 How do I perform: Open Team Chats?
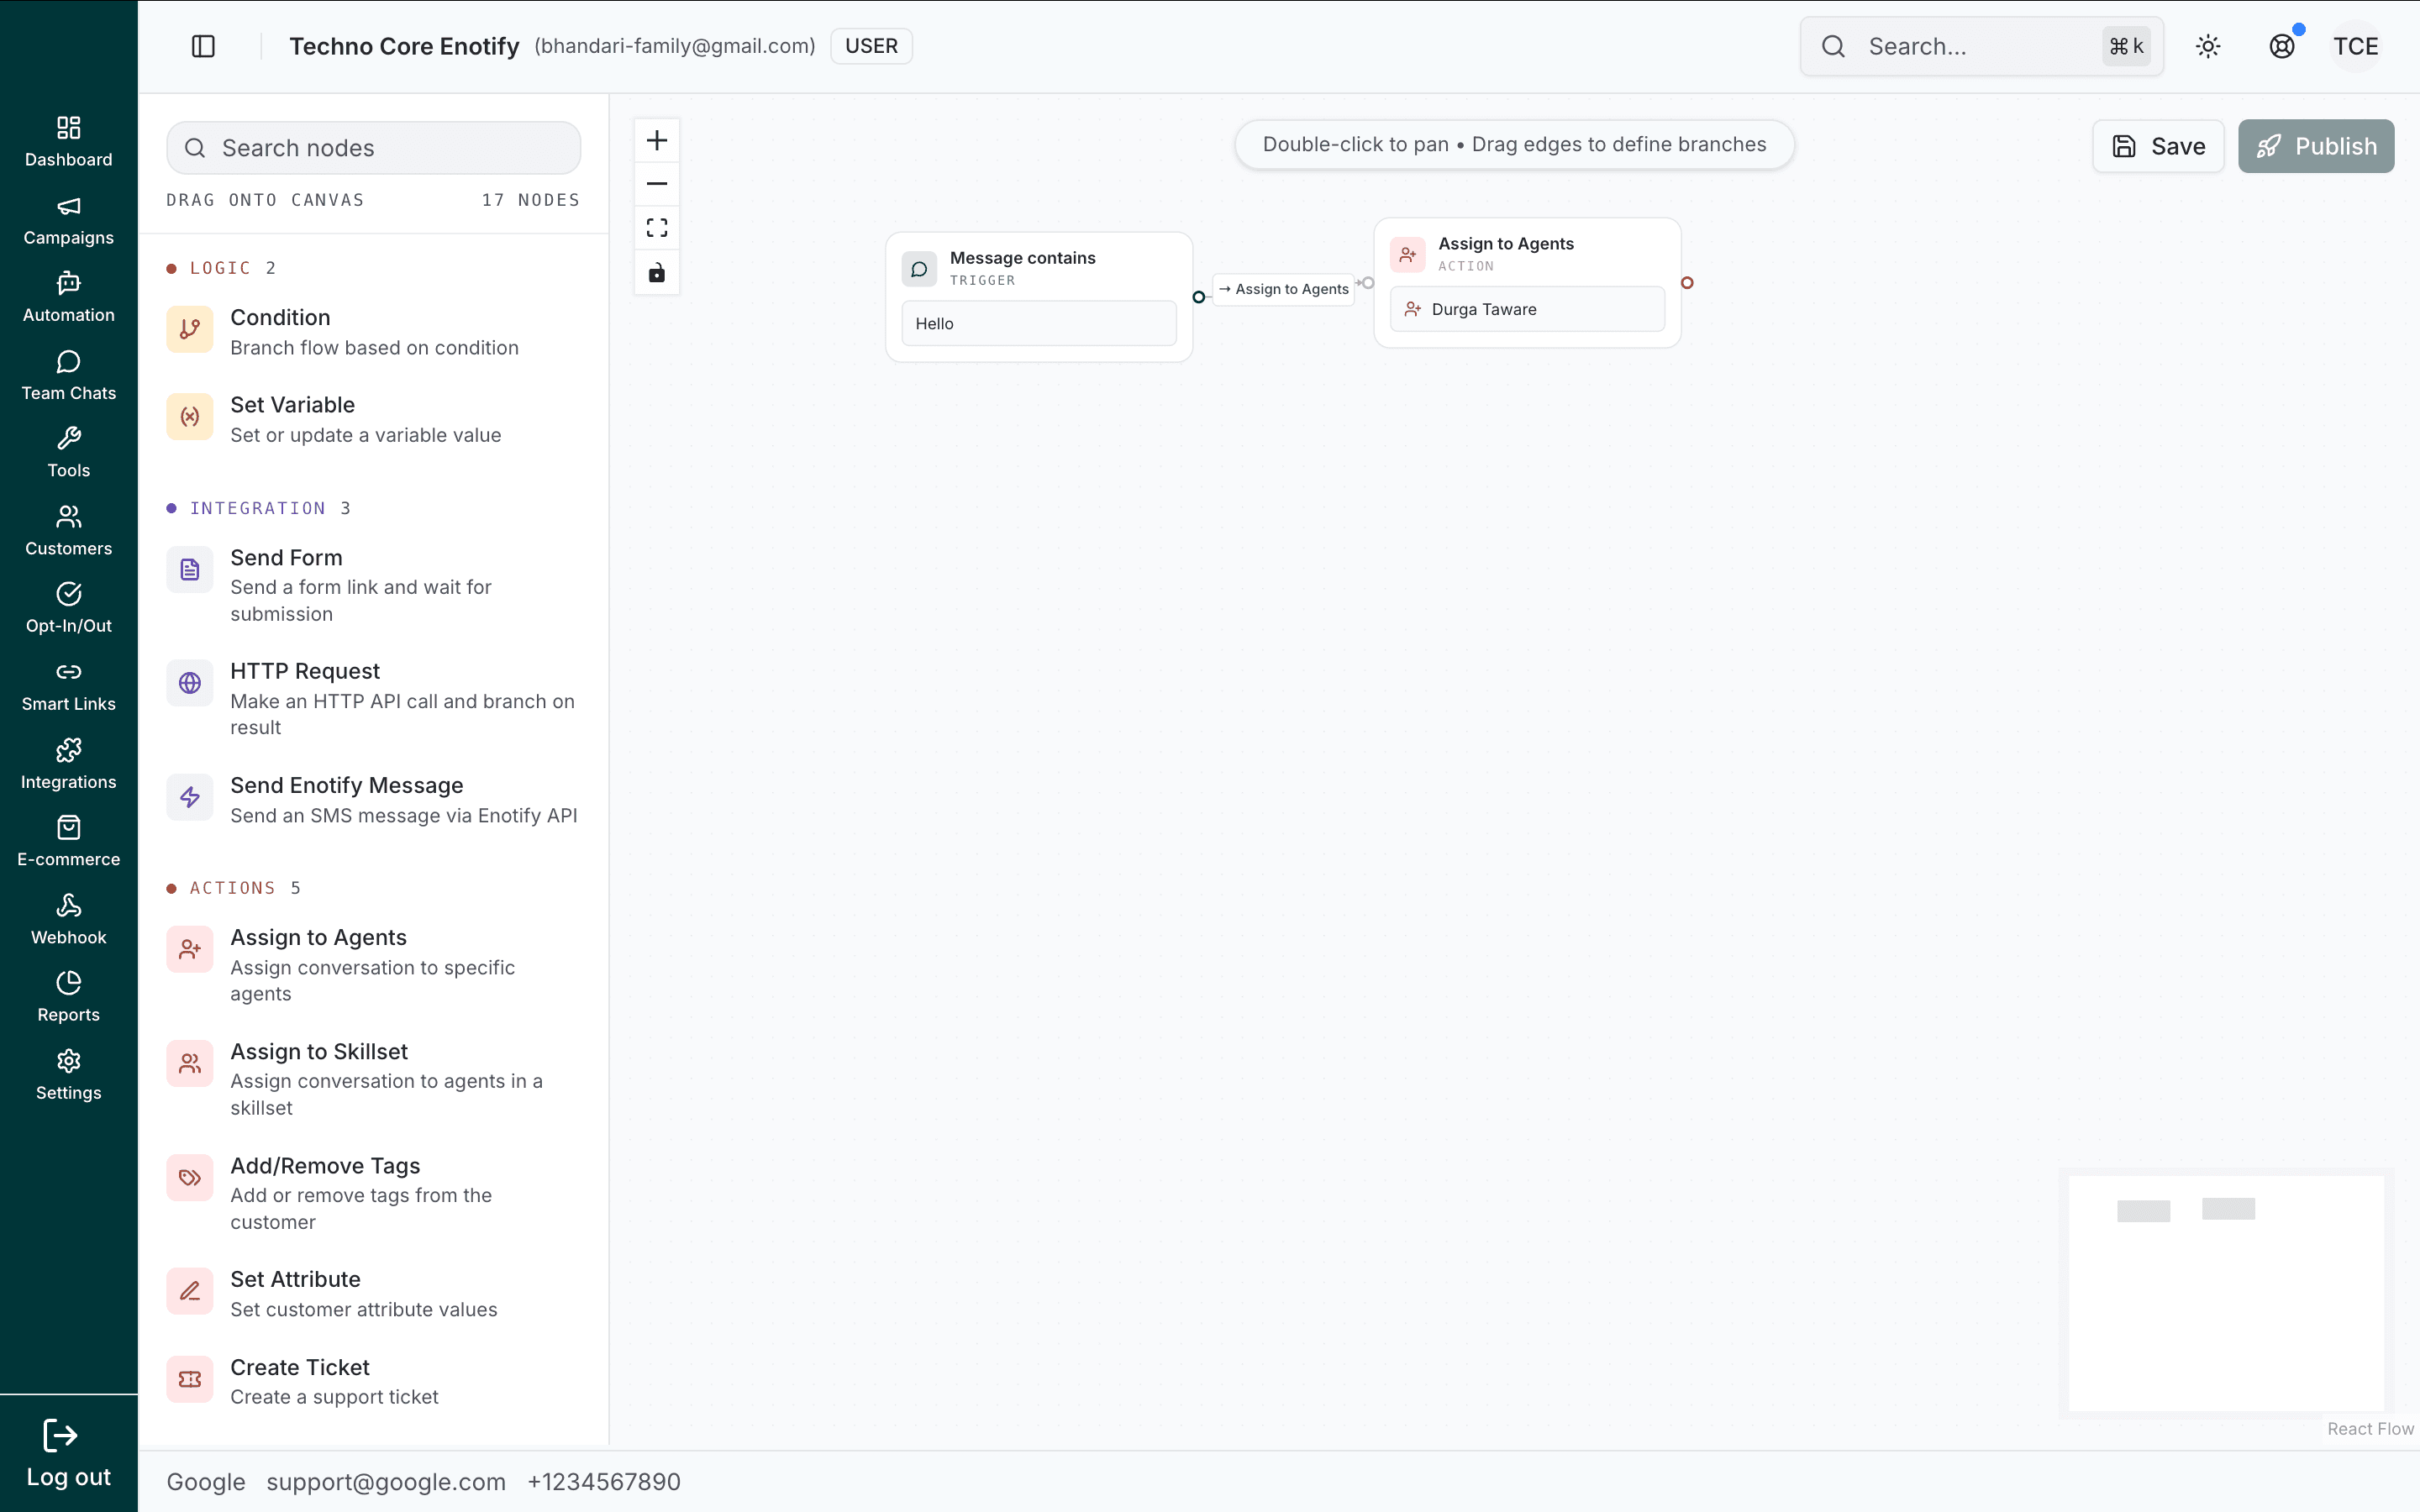pyautogui.click(x=68, y=376)
